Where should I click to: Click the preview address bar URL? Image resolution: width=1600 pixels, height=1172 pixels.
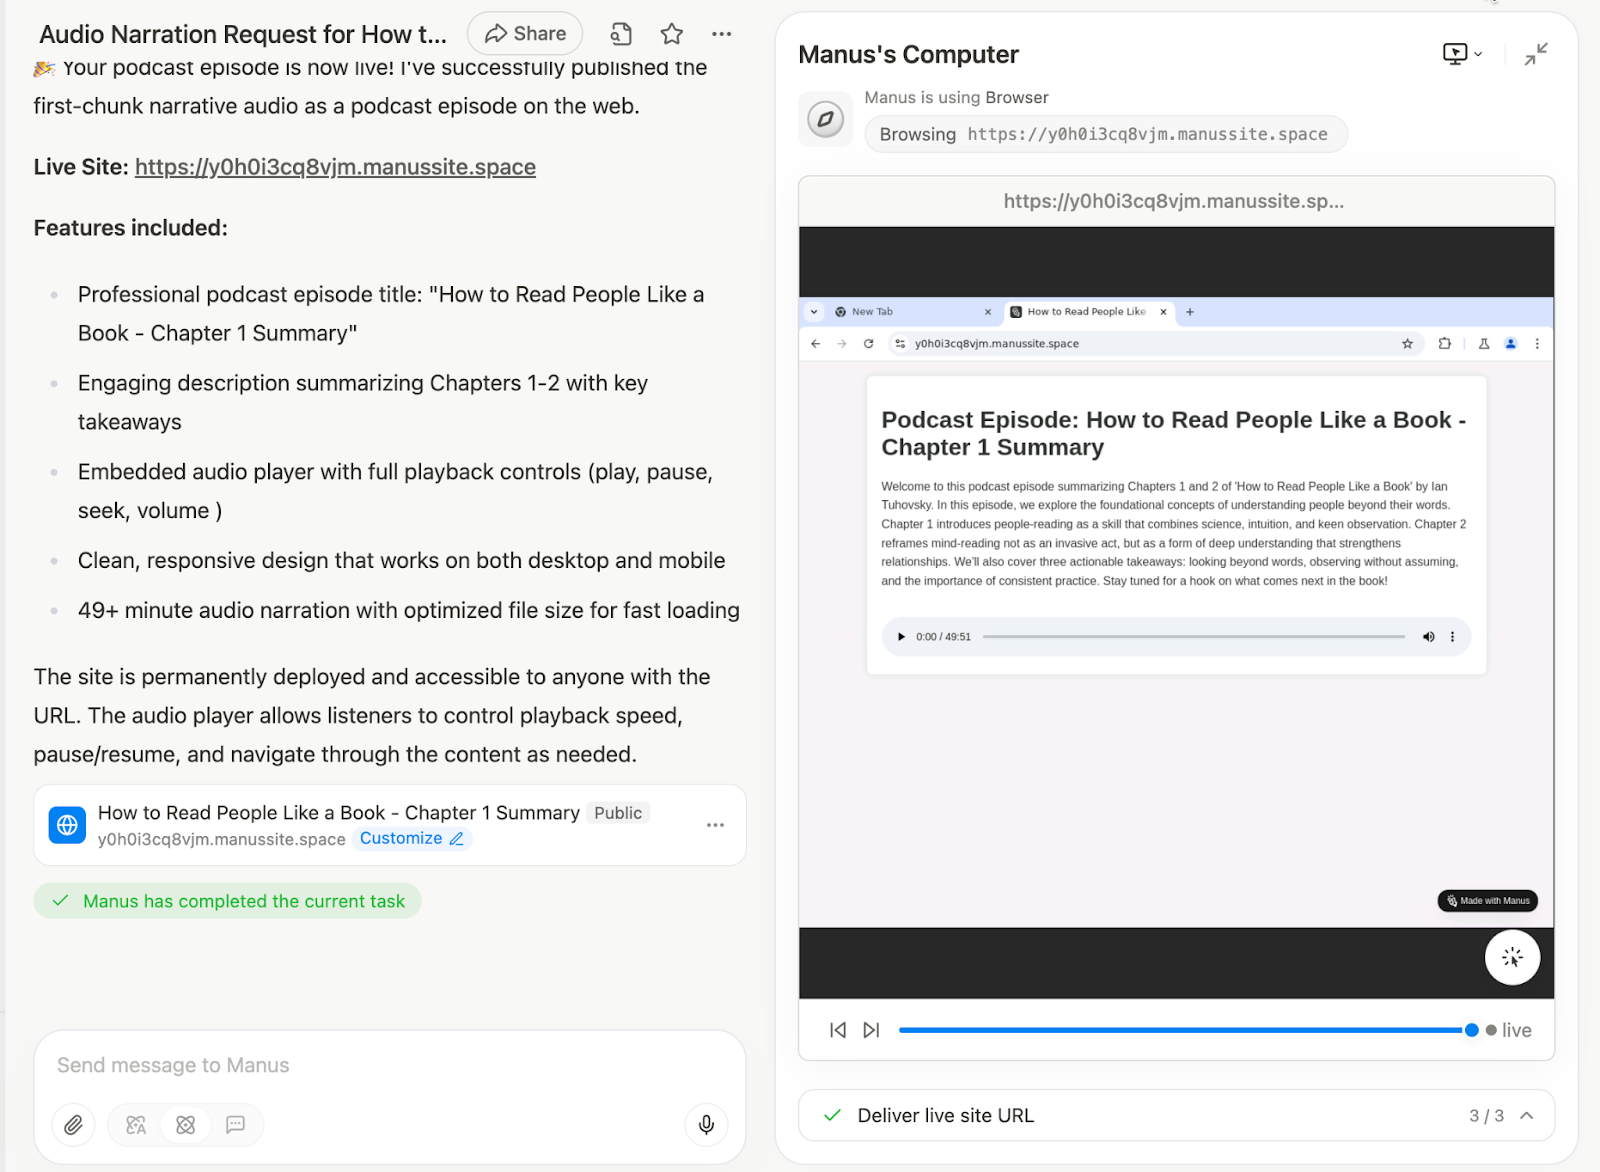click(1174, 201)
